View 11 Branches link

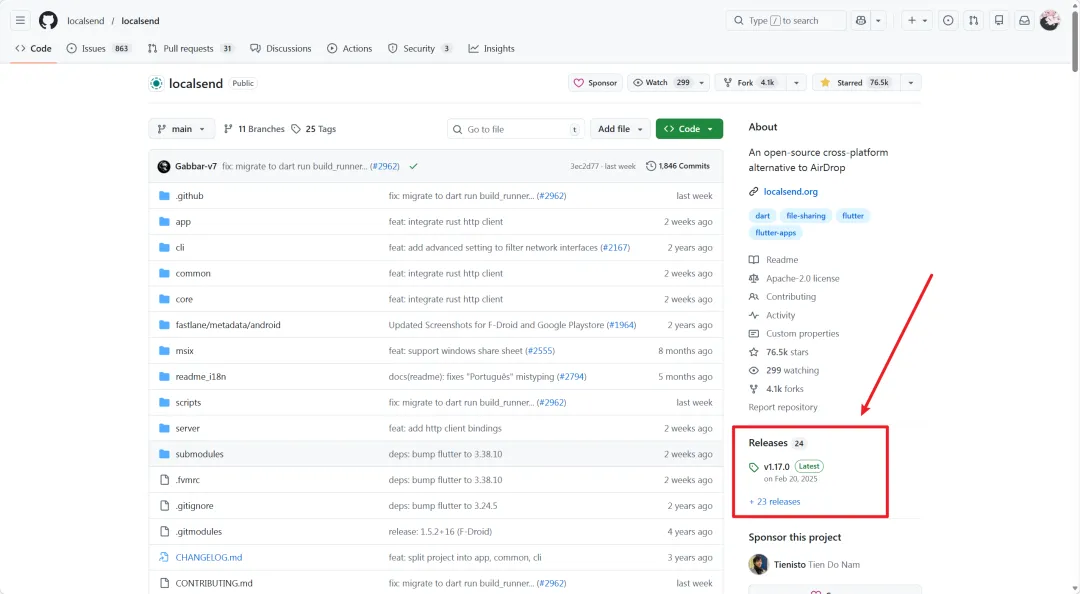click(x=254, y=129)
